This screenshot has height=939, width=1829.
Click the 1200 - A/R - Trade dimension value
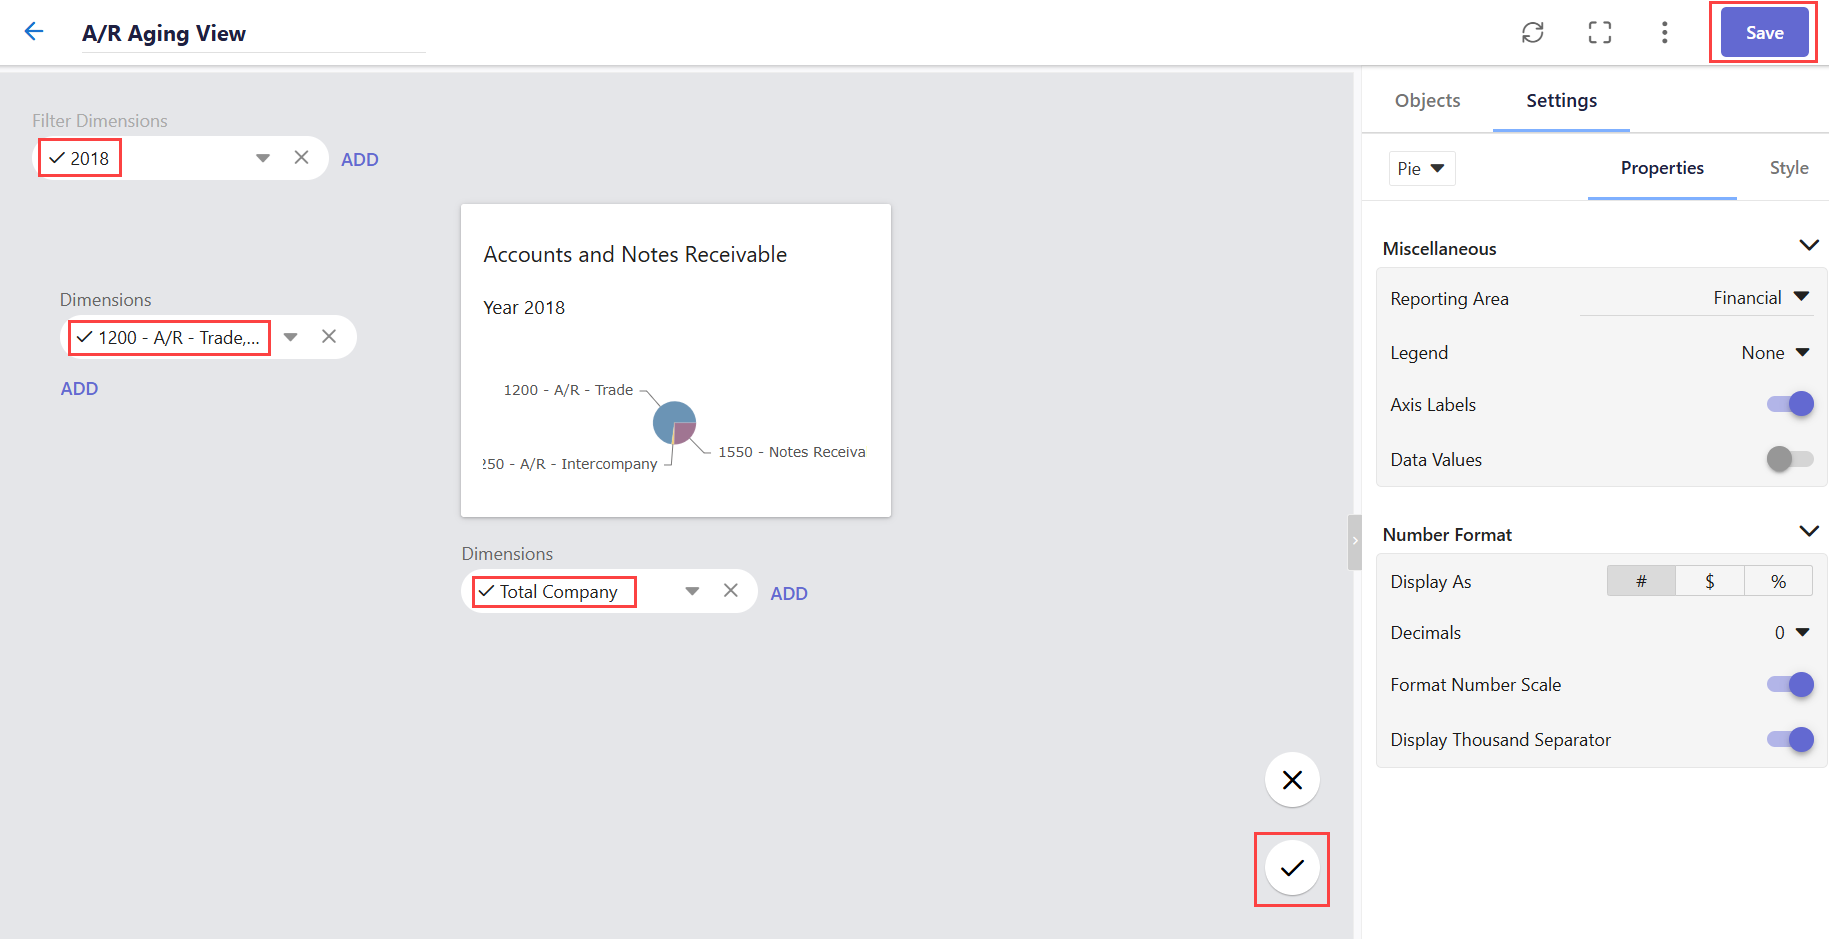[169, 338]
